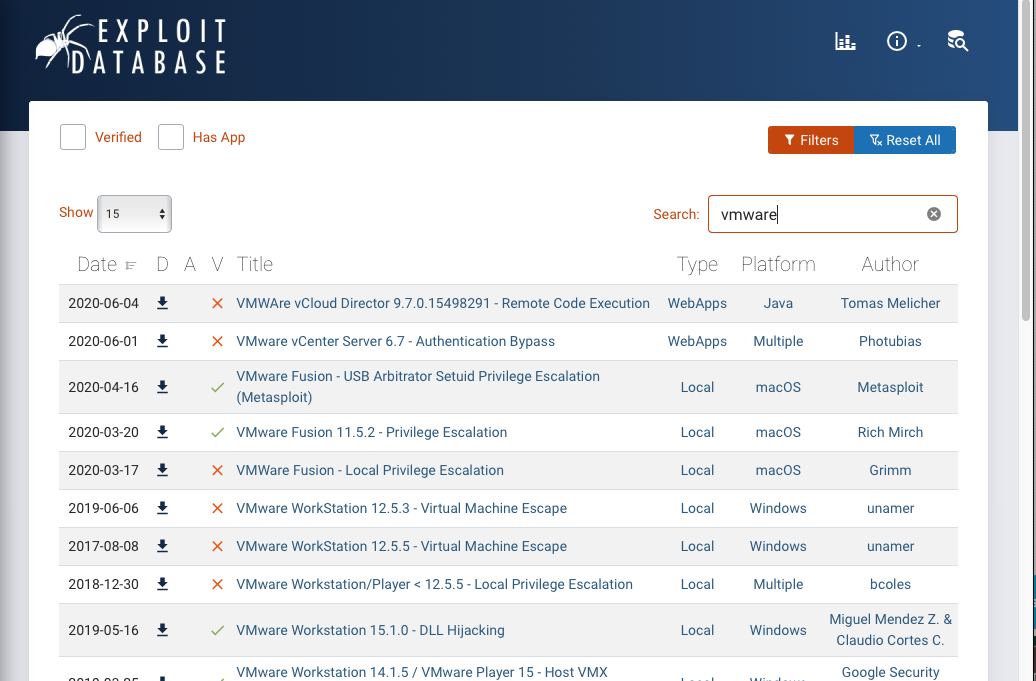Click verified checkmark for DLL Hijacking row
Image resolution: width=1036 pixels, height=681 pixels.
coord(217,631)
